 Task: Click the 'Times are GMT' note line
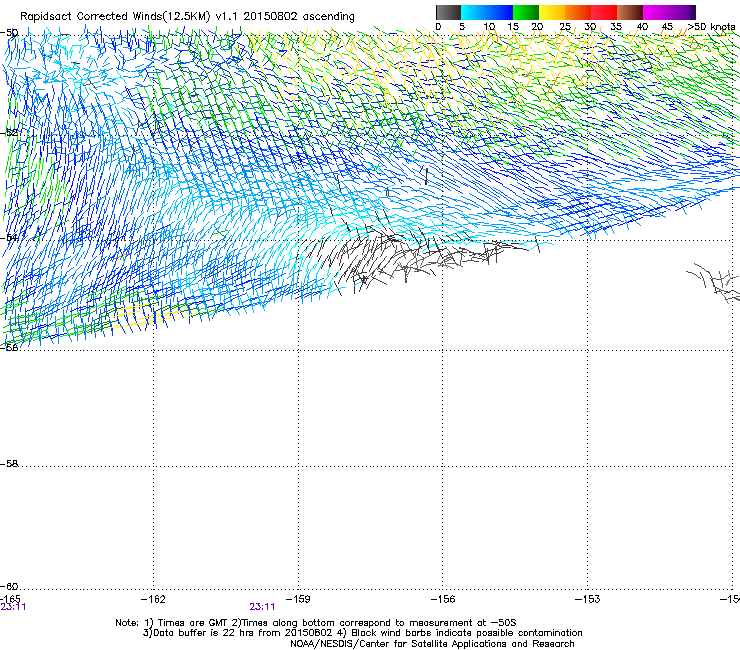click(x=316, y=623)
